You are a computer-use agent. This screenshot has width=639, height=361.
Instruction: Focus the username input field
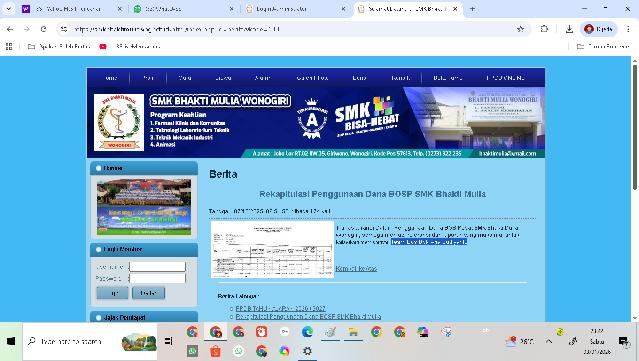click(157, 266)
